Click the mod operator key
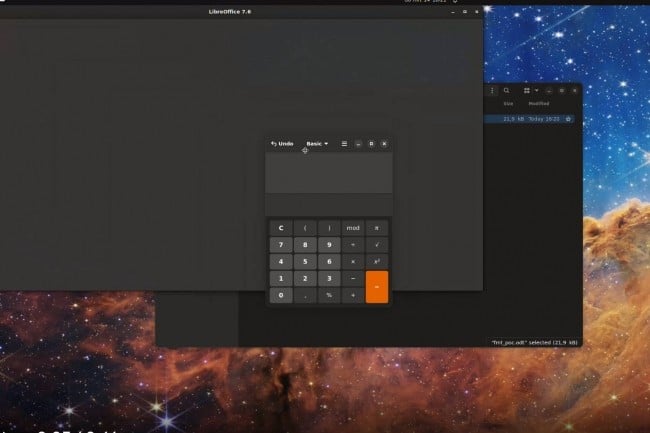The height and width of the screenshot is (433, 650). point(353,228)
